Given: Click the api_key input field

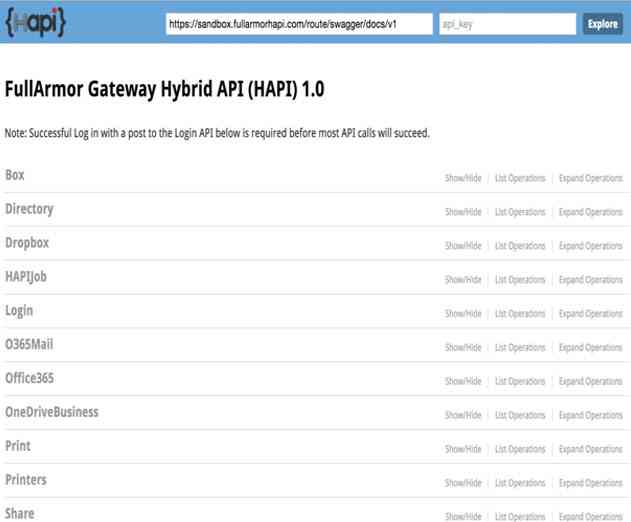Looking at the screenshot, I should (x=507, y=24).
